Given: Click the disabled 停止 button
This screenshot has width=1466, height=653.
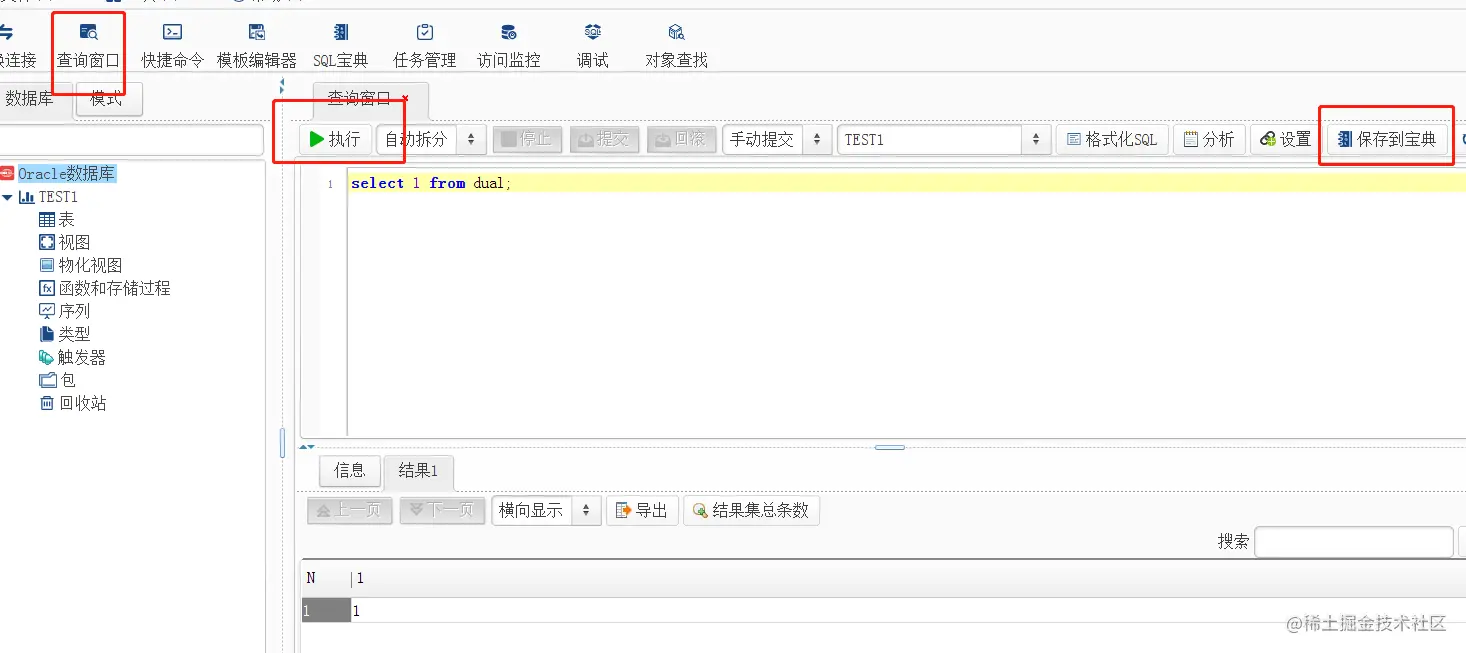Looking at the screenshot, I should click(x=527, y=139).
